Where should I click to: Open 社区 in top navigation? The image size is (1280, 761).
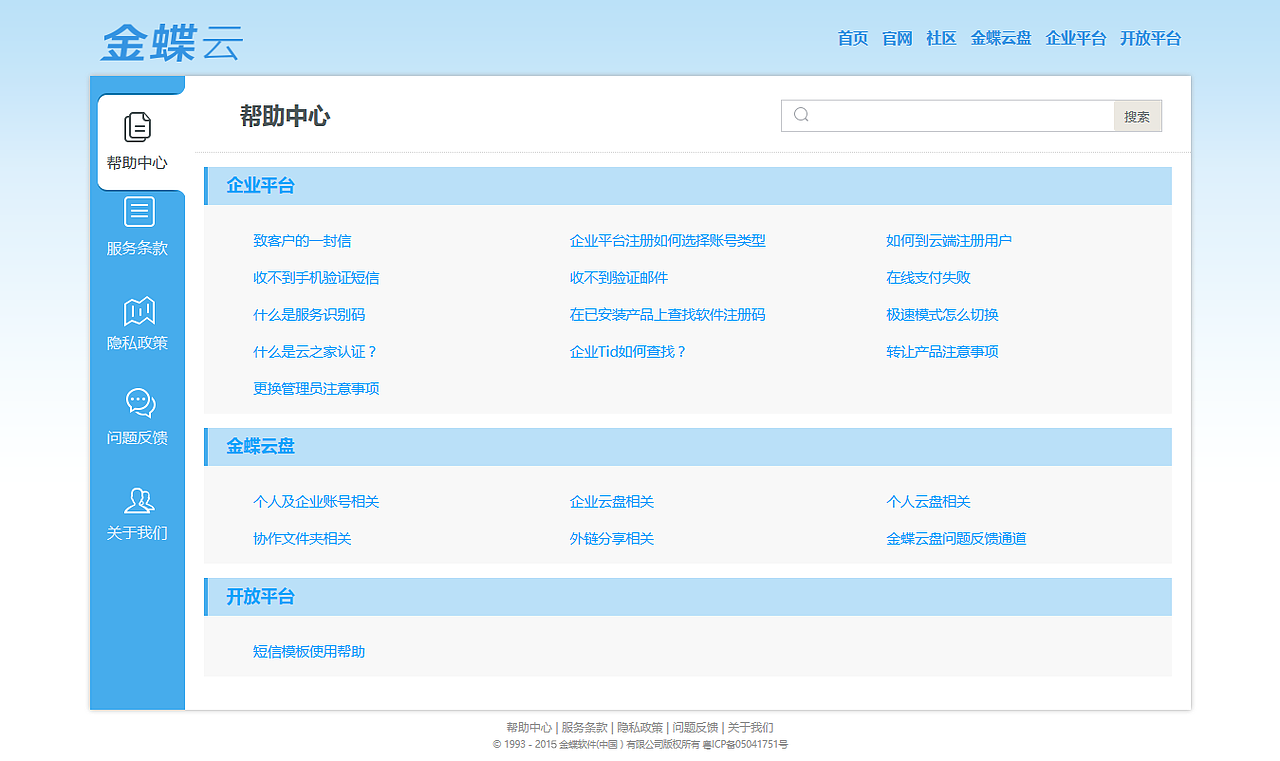coord(941,39)
